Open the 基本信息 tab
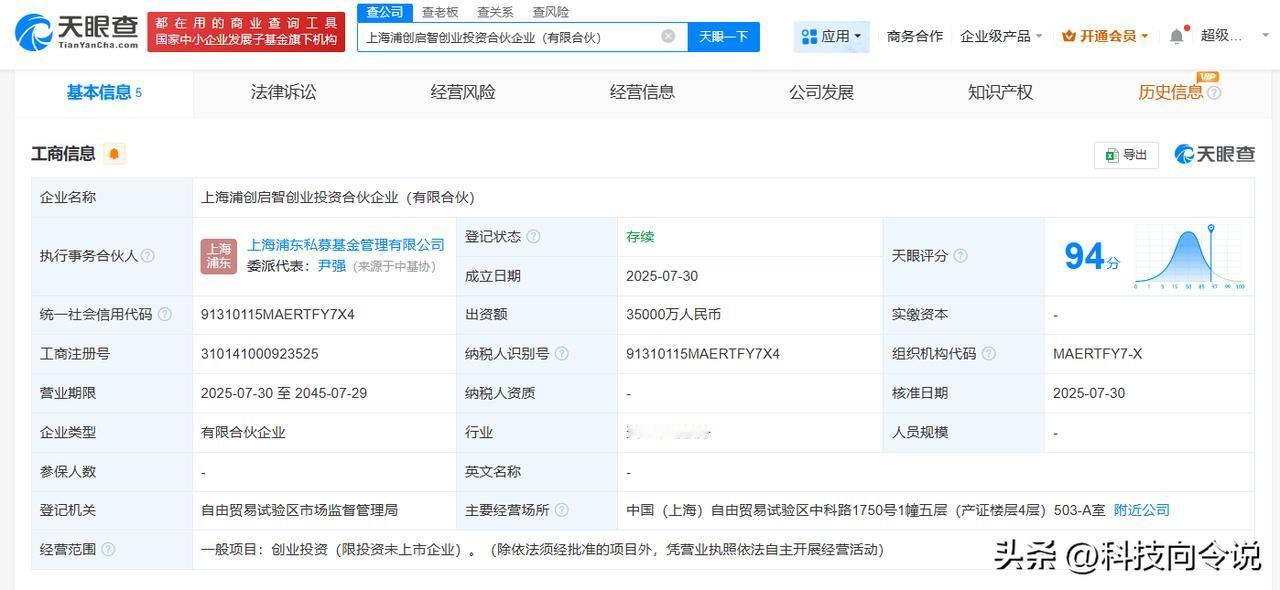1280x590 pixels. [104, 93]
